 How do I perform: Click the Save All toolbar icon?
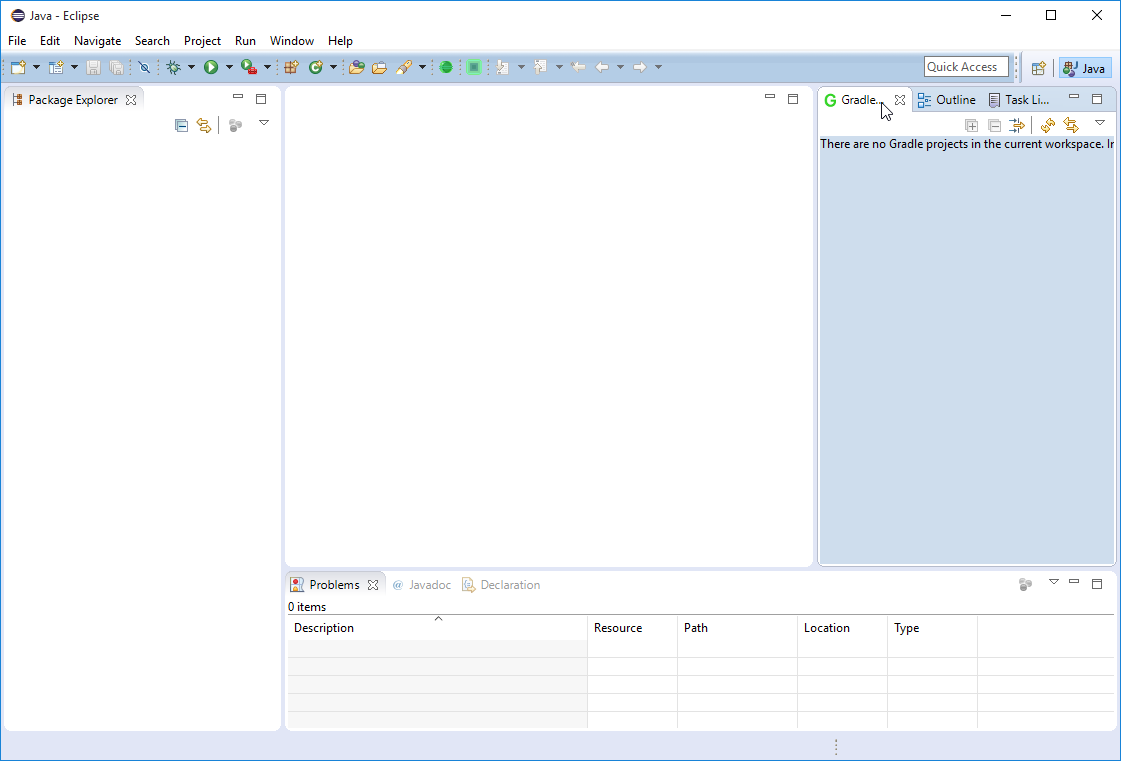point(117,67)
